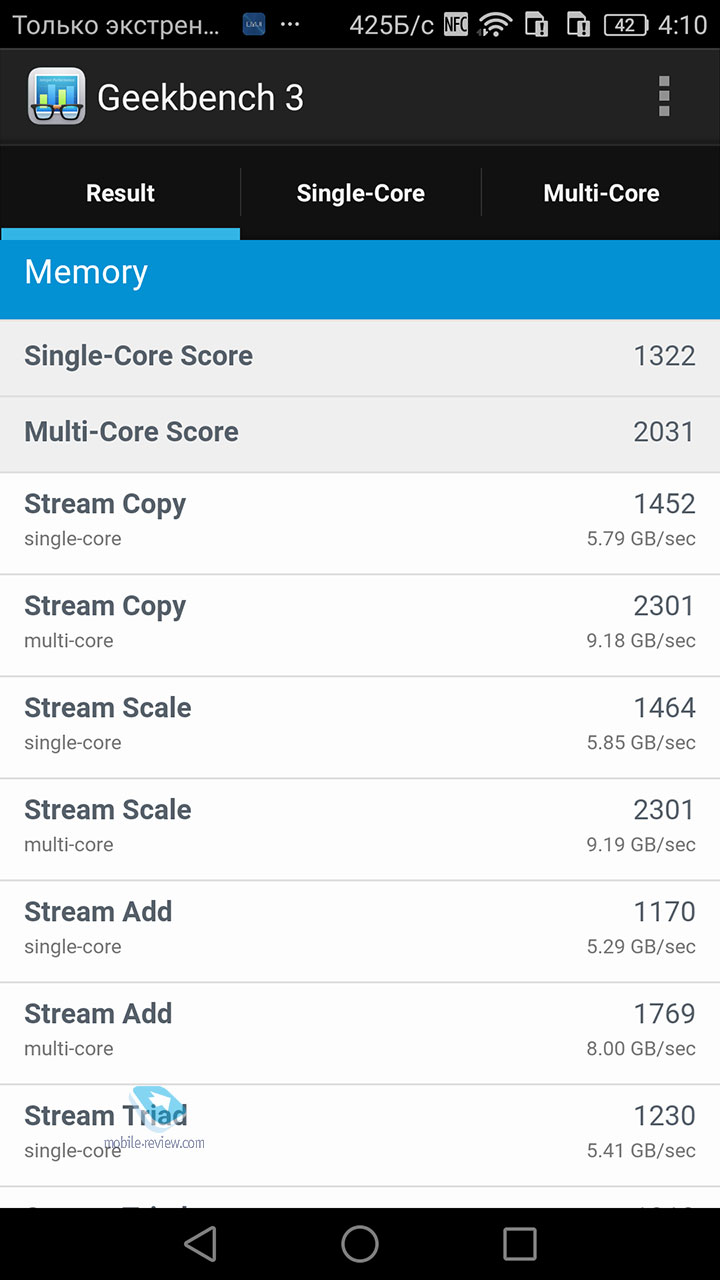The width and height of the screenshot is (720, 1280).
Task: Tap Stream Add multi-core row
Action: [x=360, y=1033]
